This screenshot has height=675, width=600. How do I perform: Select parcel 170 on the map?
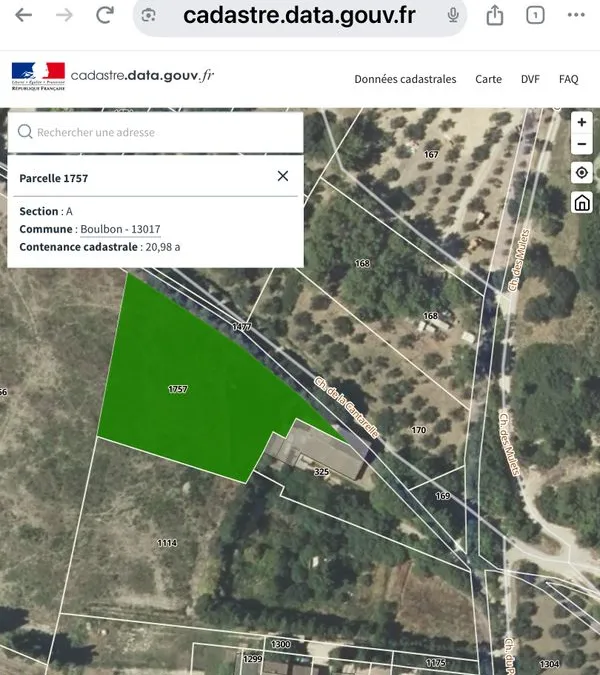(x=418, y=430)
